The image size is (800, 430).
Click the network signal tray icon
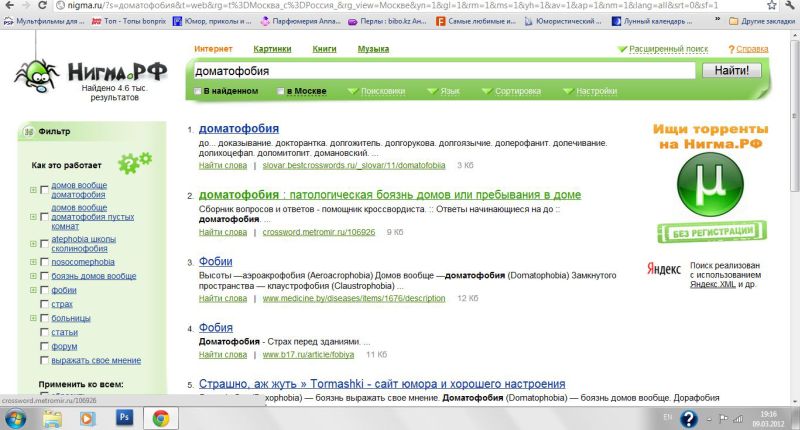[x=737, y=419]
